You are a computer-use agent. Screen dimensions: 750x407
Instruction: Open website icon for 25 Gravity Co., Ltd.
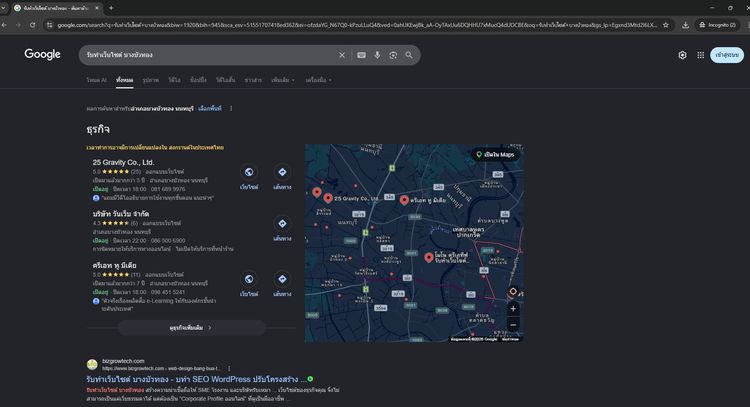pos(249,172)
